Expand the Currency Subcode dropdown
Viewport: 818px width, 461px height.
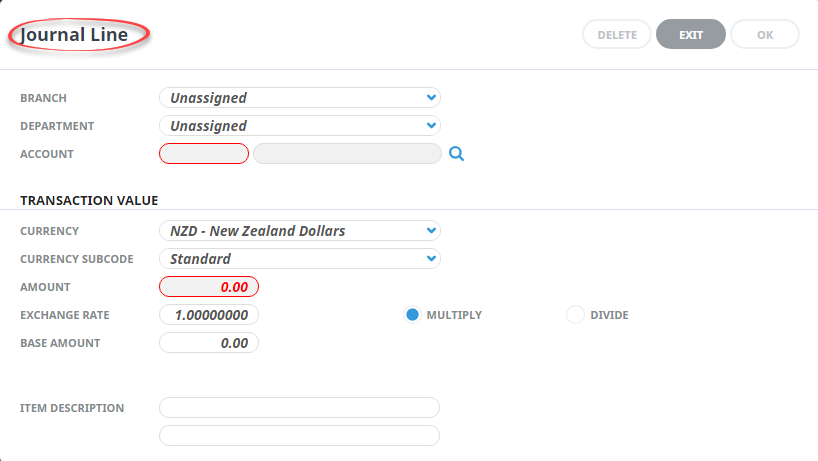tap(300, 259)
